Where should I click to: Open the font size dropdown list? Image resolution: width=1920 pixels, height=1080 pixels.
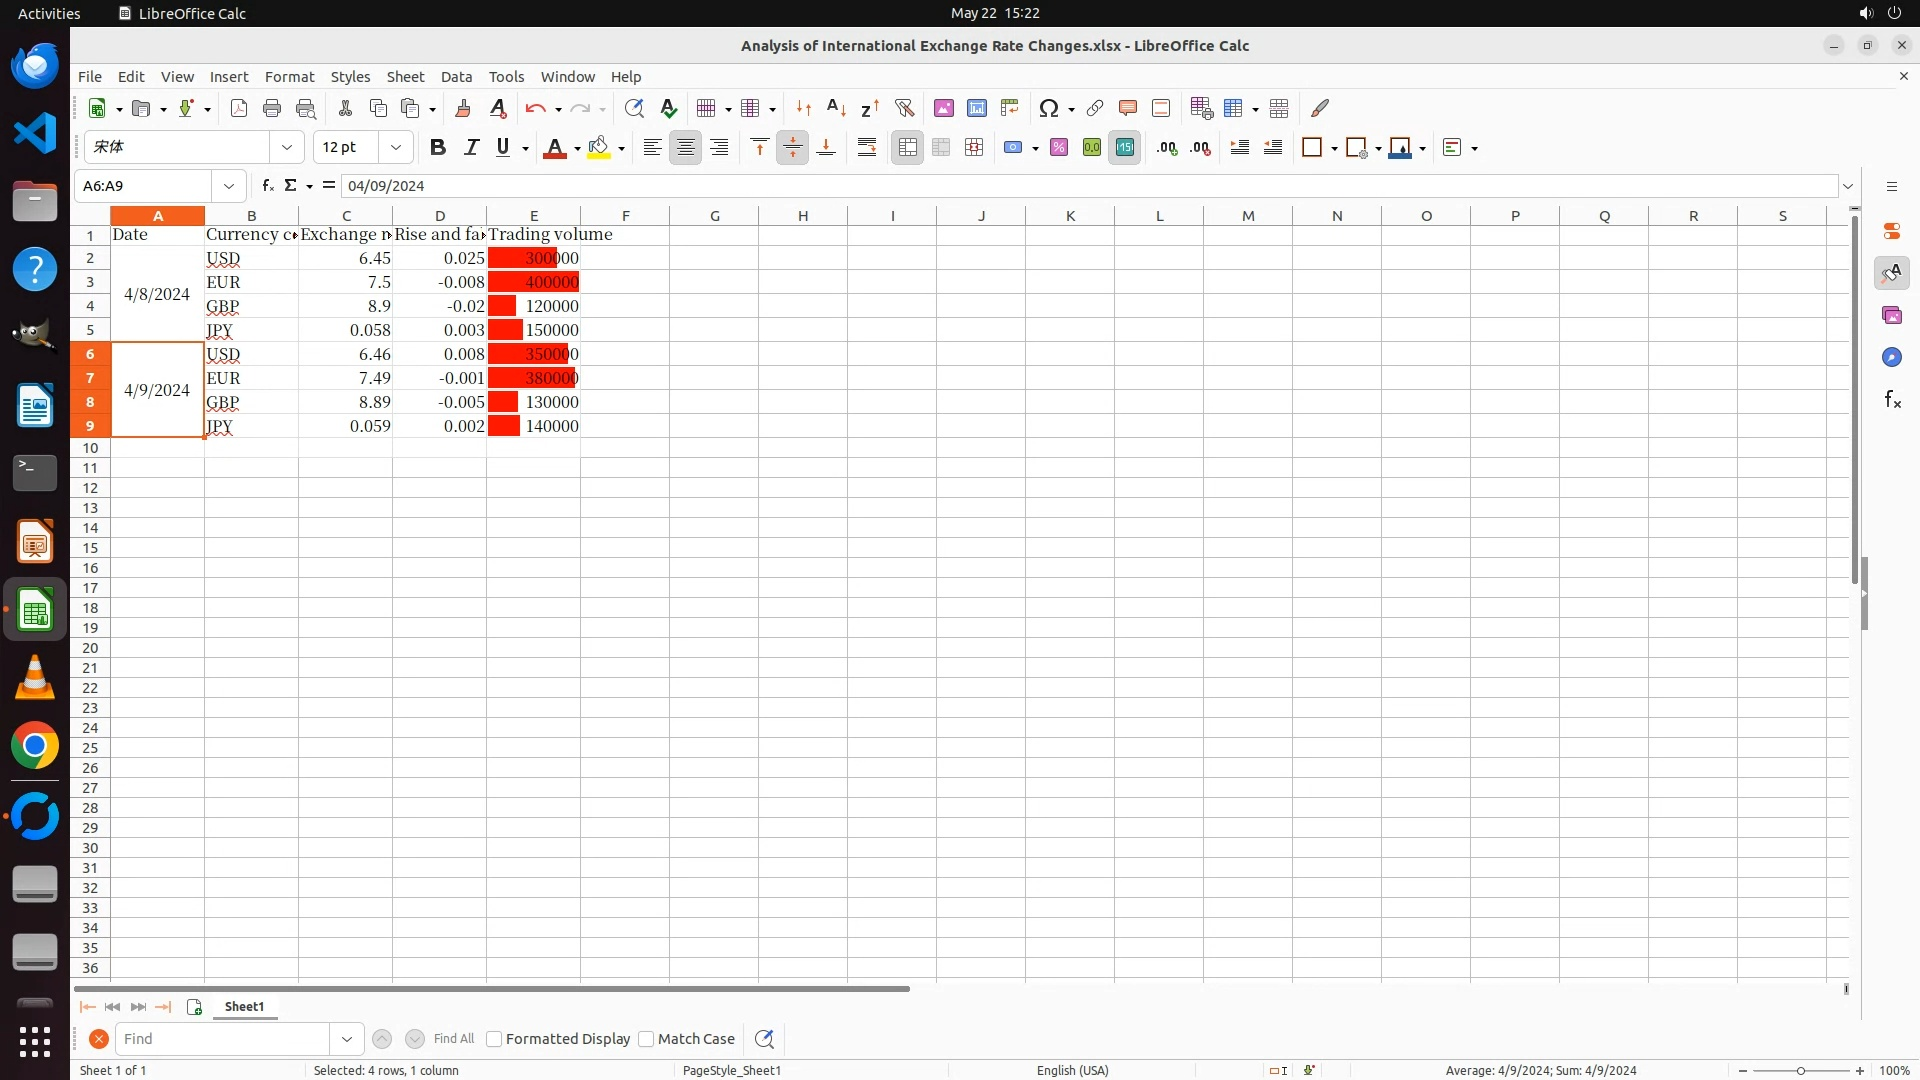tap(396, 148)
